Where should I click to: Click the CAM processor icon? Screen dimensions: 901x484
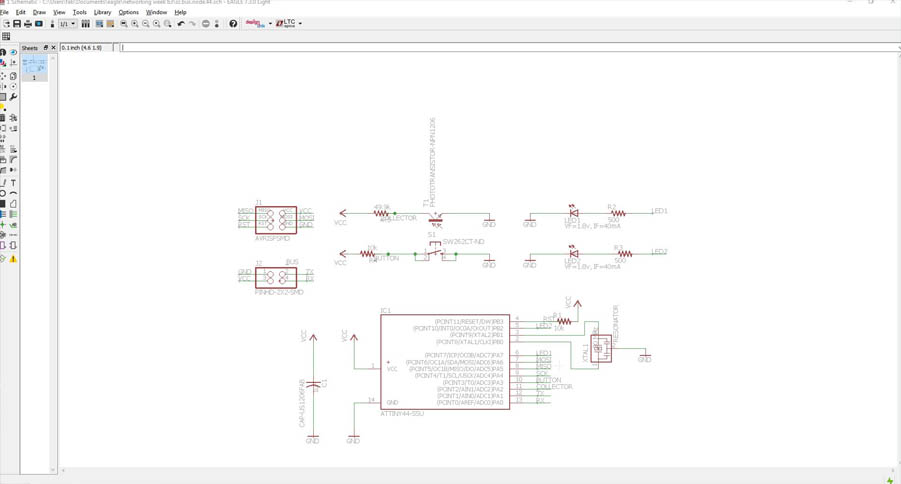pyautogui.click(x=38, y=24)
